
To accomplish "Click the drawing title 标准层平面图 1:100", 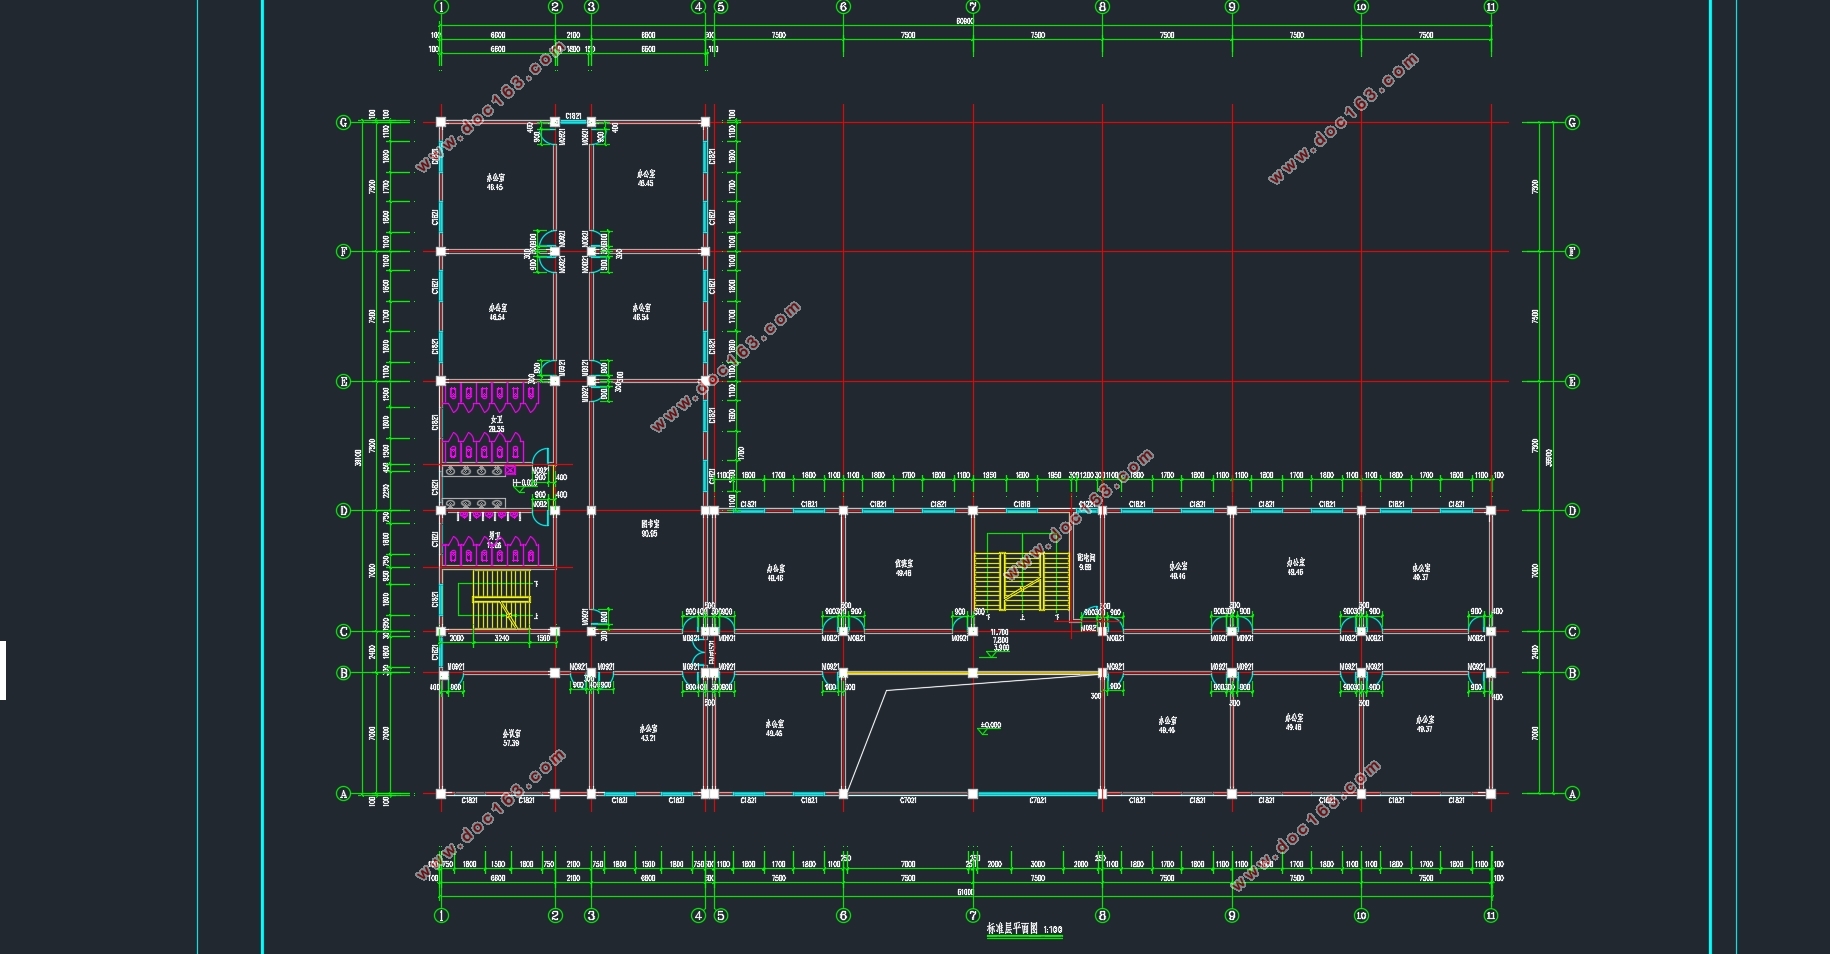I will [1024, 929].
